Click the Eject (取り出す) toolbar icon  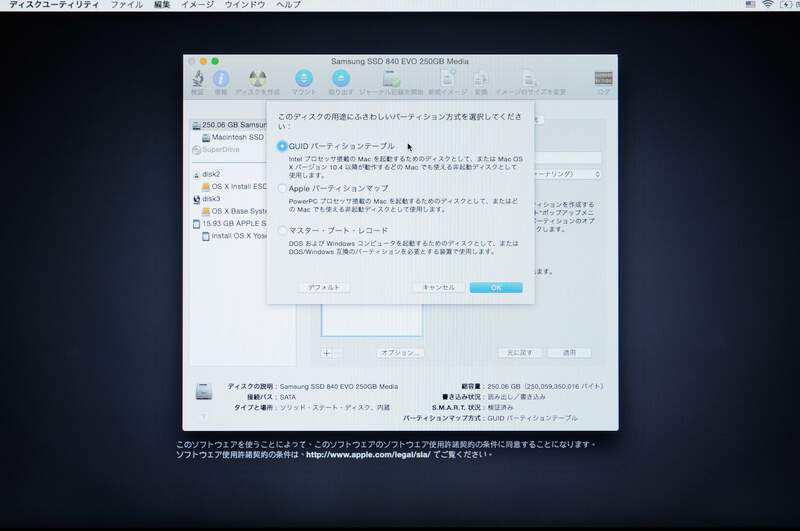[x=341, y=78]
